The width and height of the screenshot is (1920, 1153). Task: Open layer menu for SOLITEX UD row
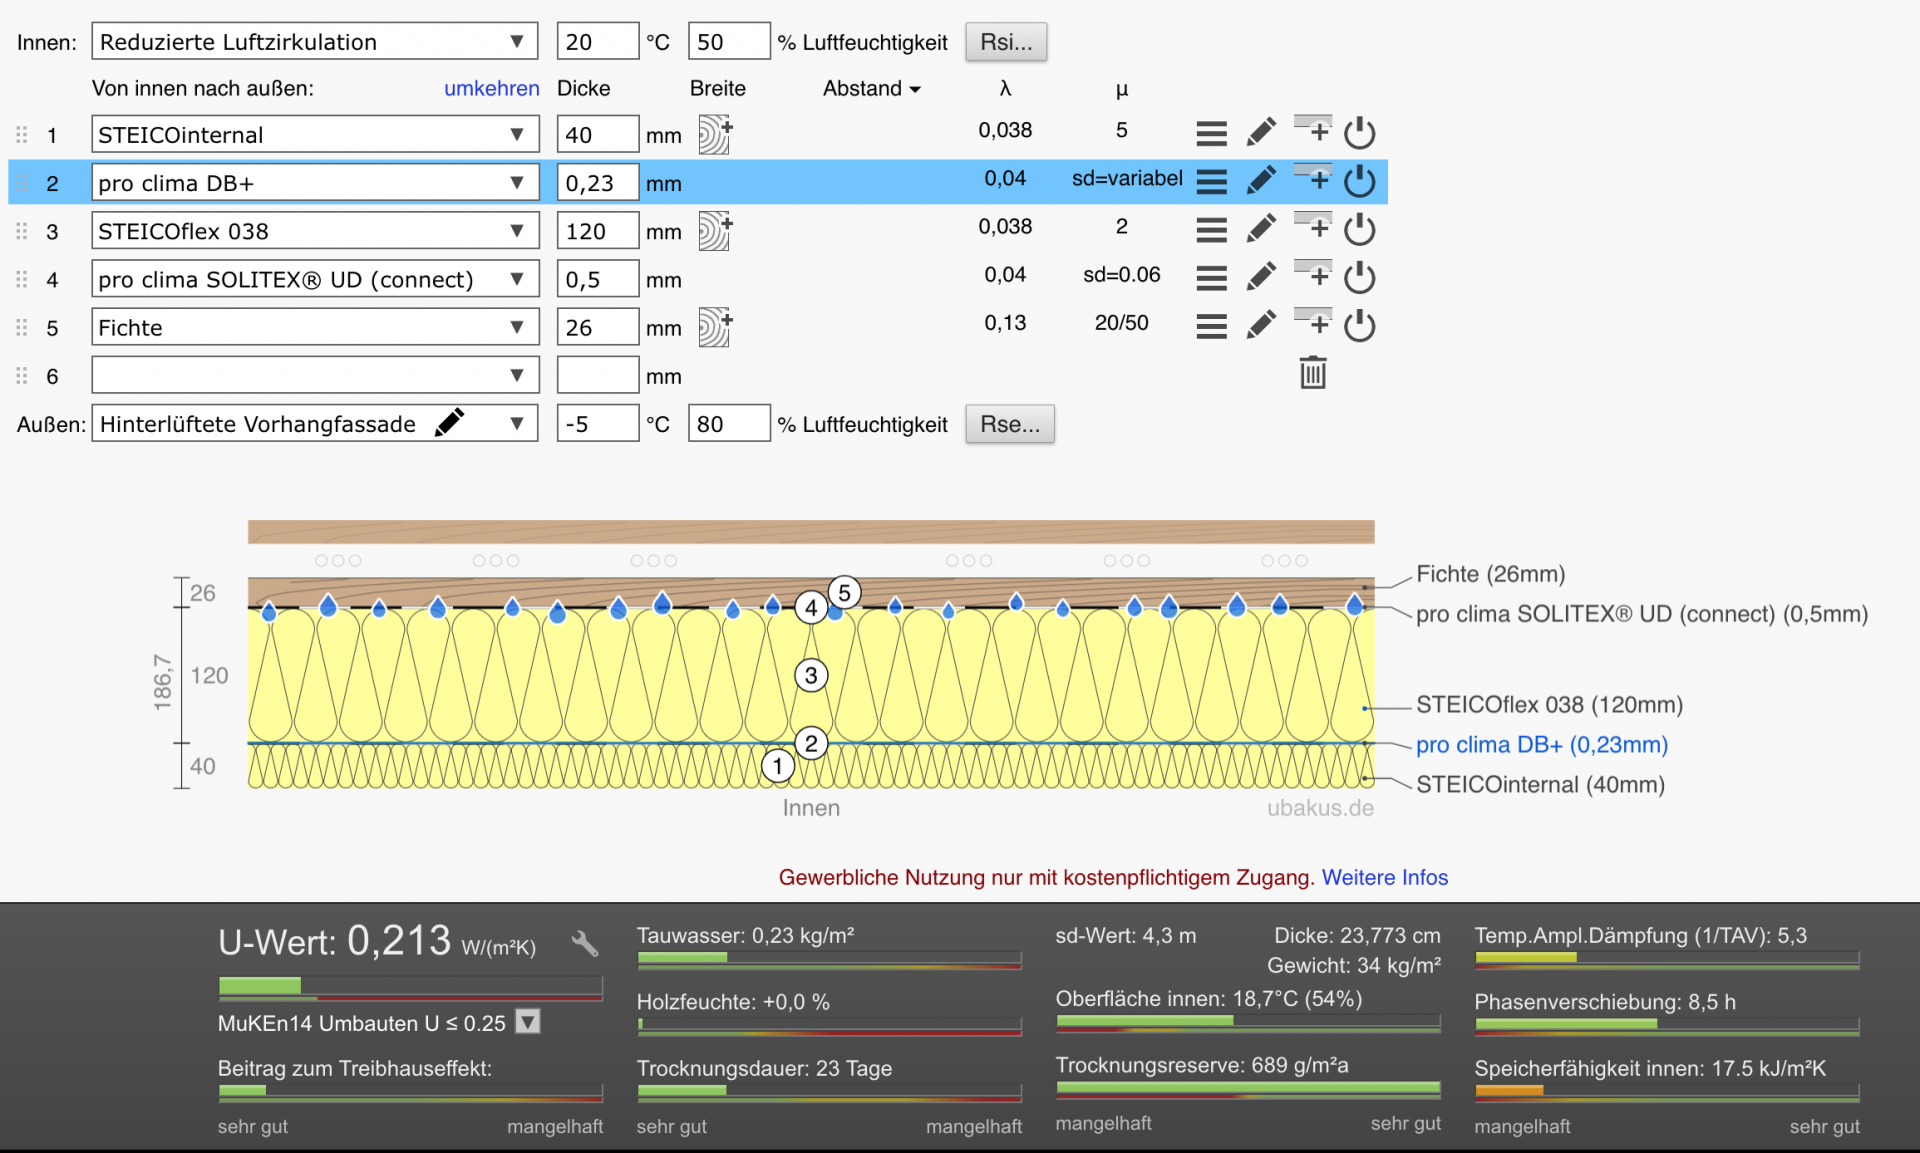[1211, 277]
